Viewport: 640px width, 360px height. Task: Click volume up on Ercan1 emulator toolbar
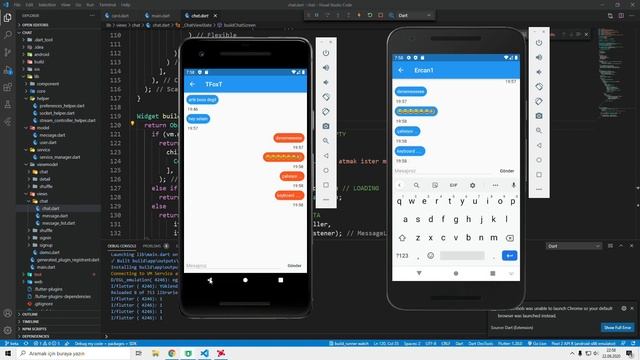[539, 58]
